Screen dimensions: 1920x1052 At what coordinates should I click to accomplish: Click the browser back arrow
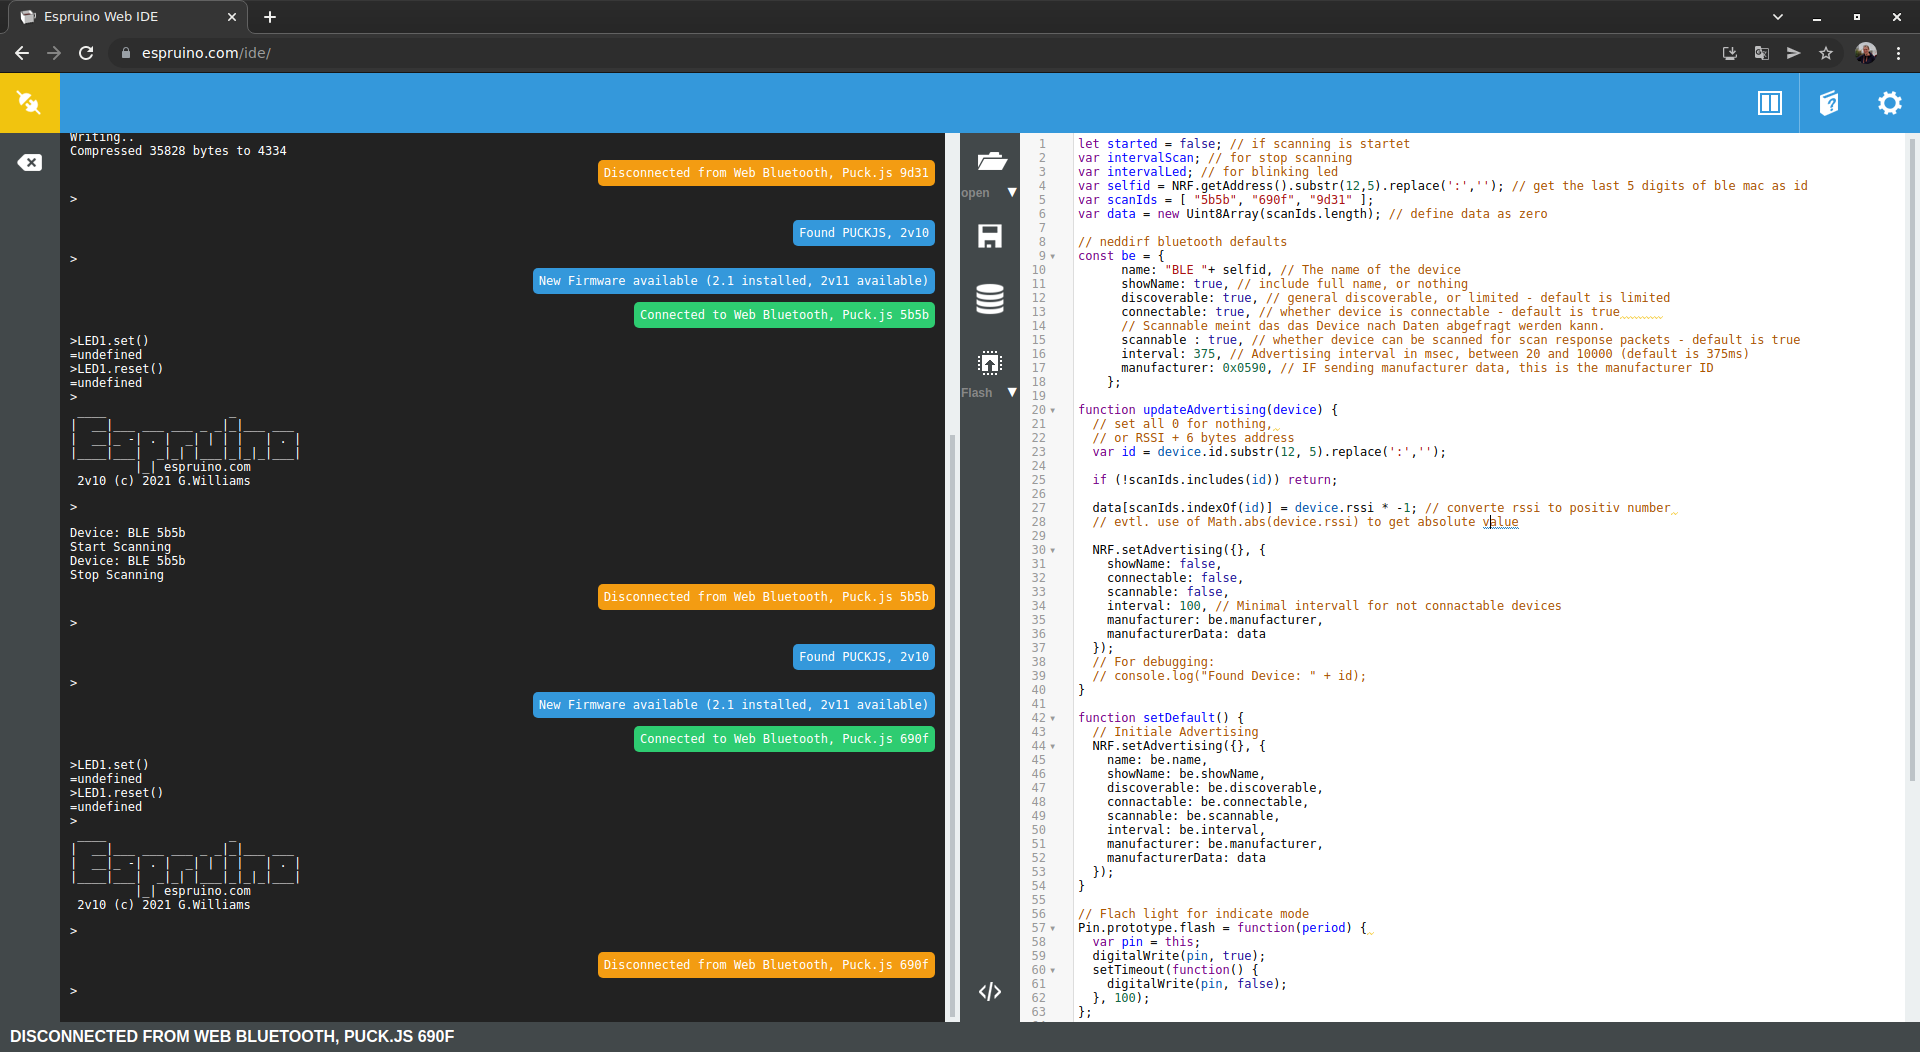click(x=22, y=53)
